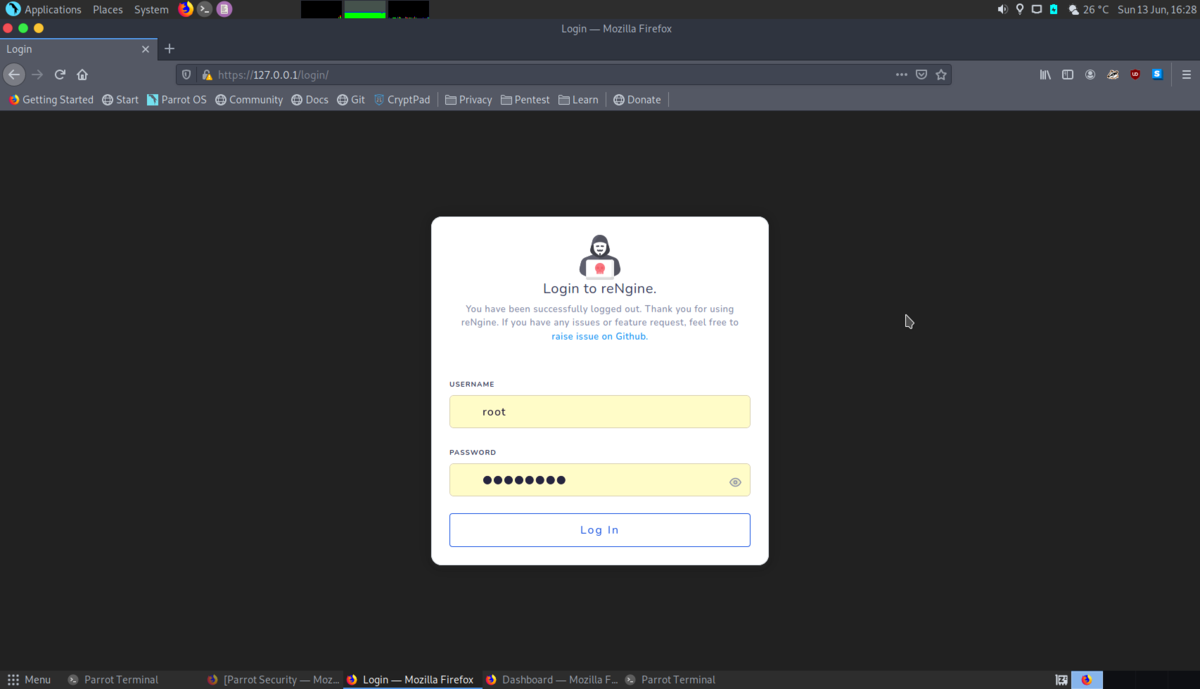Show site security padlock information

207,74
